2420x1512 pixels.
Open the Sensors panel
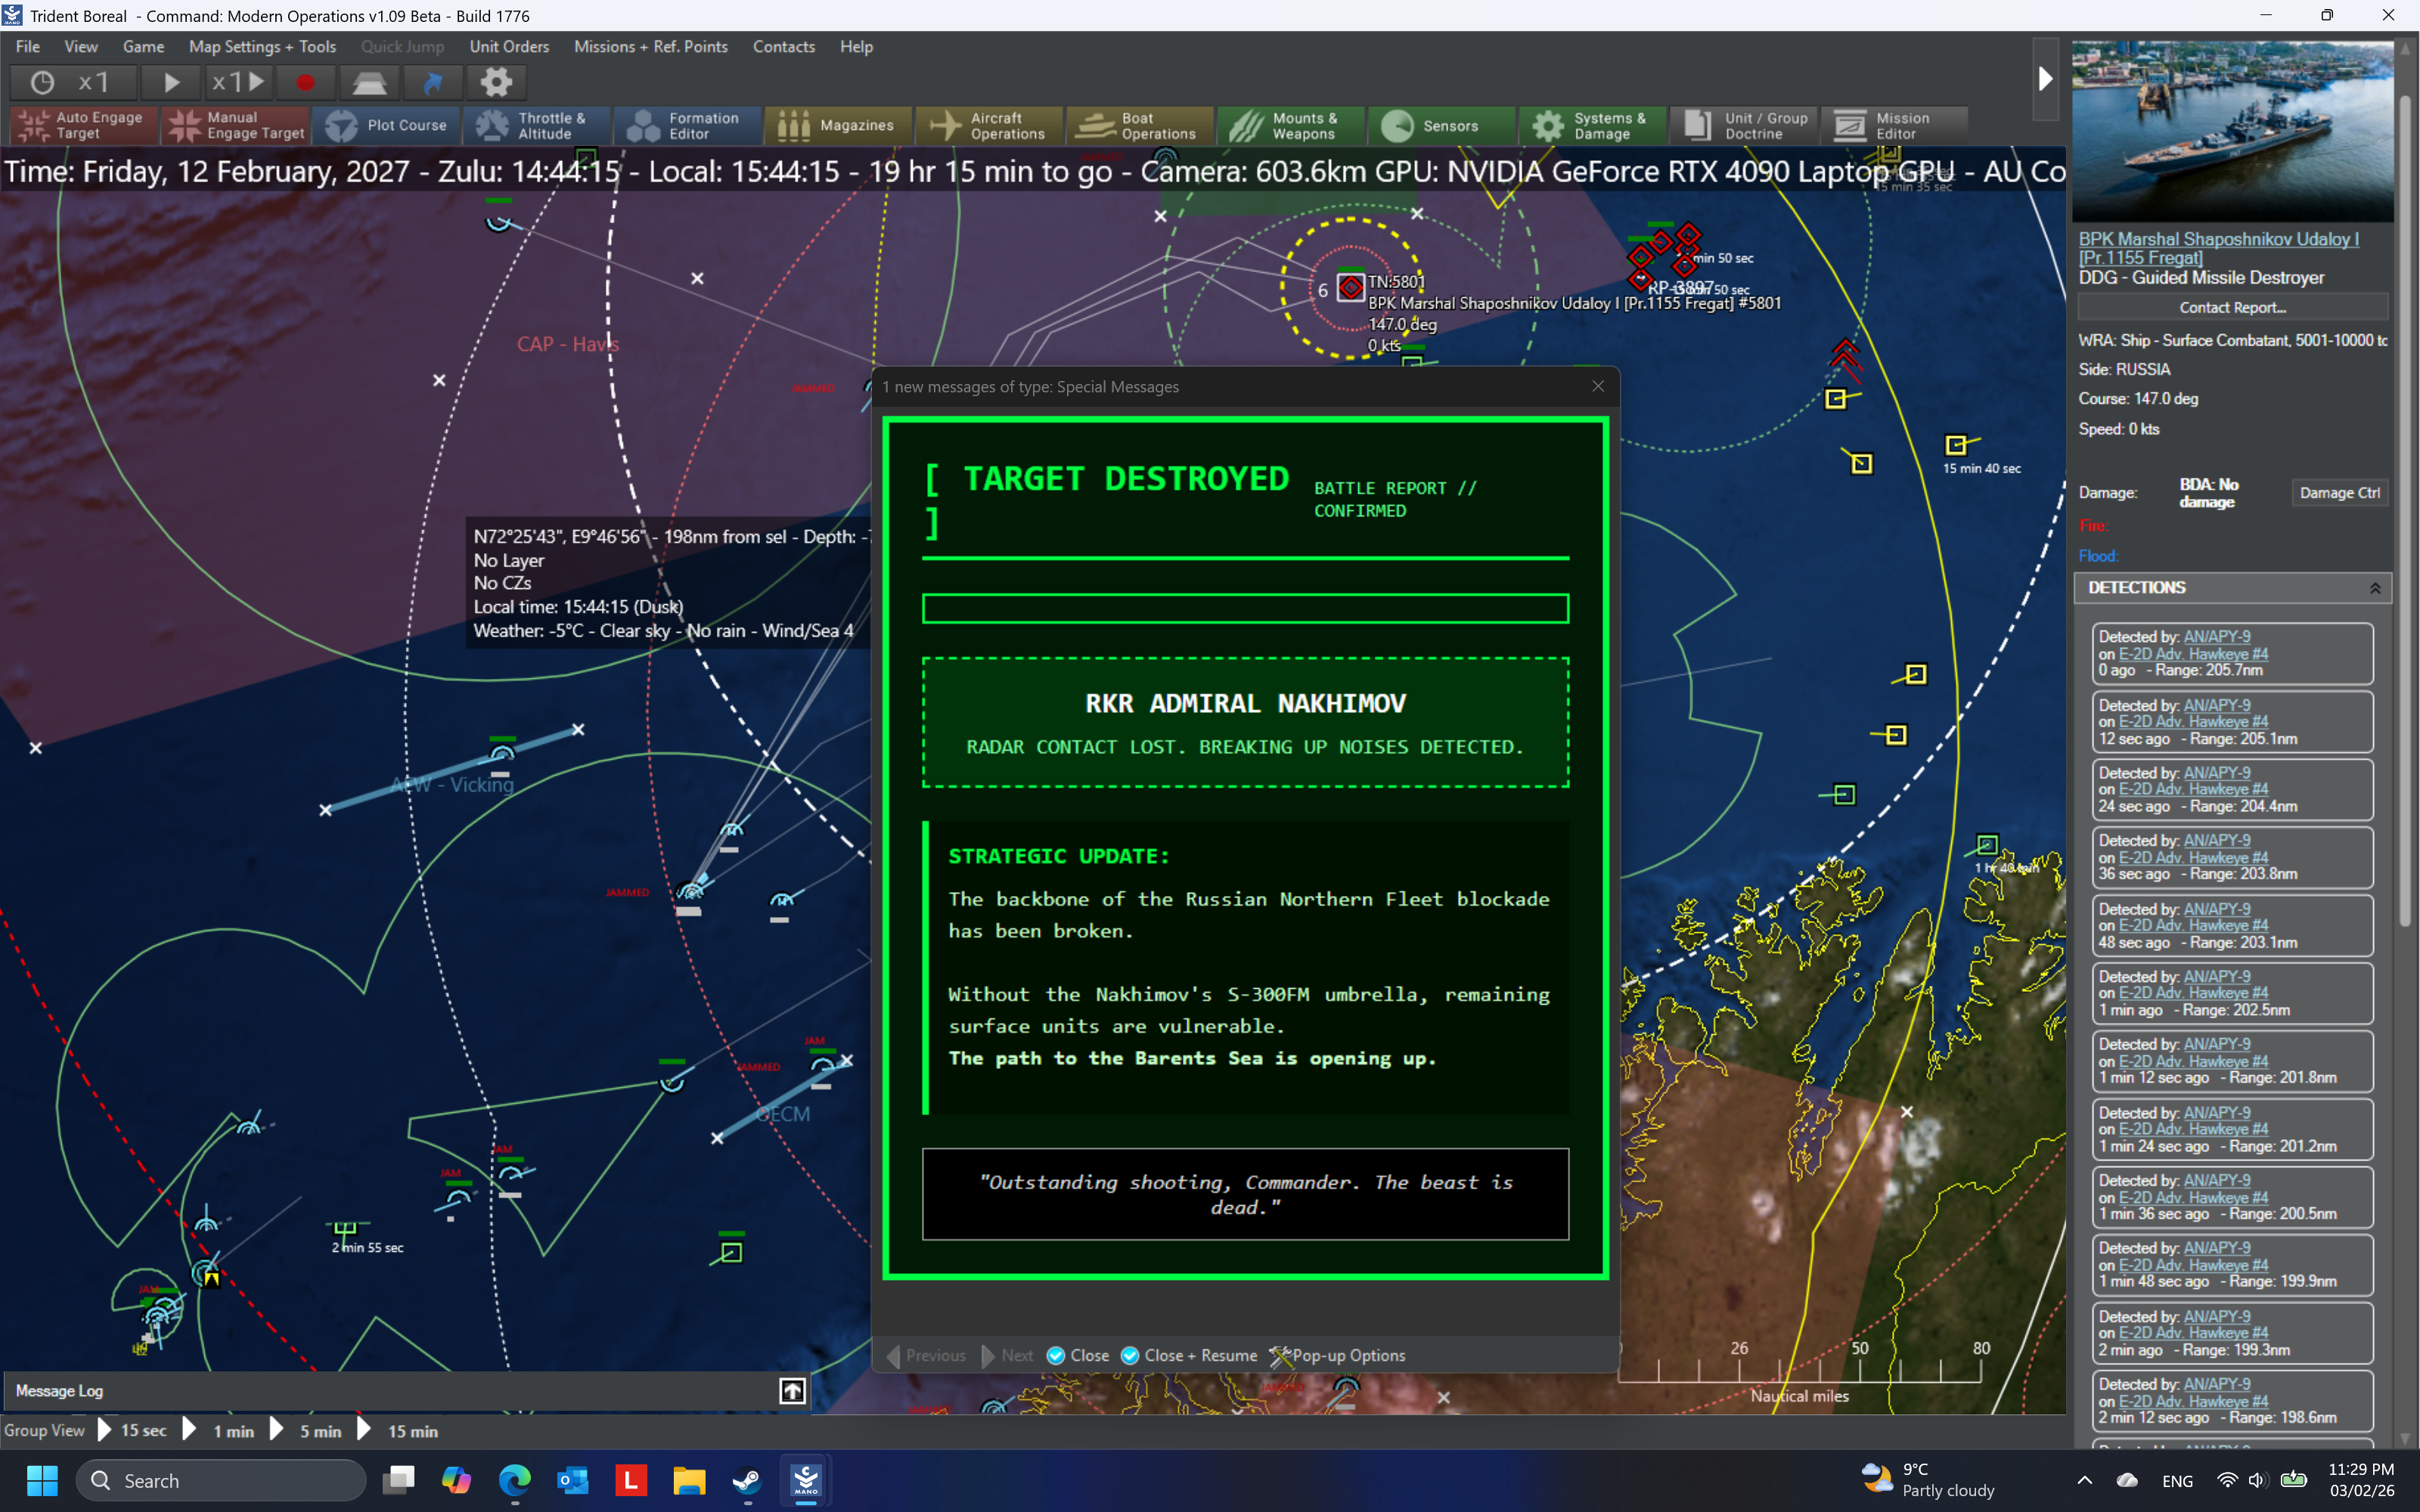(1441, 125)
